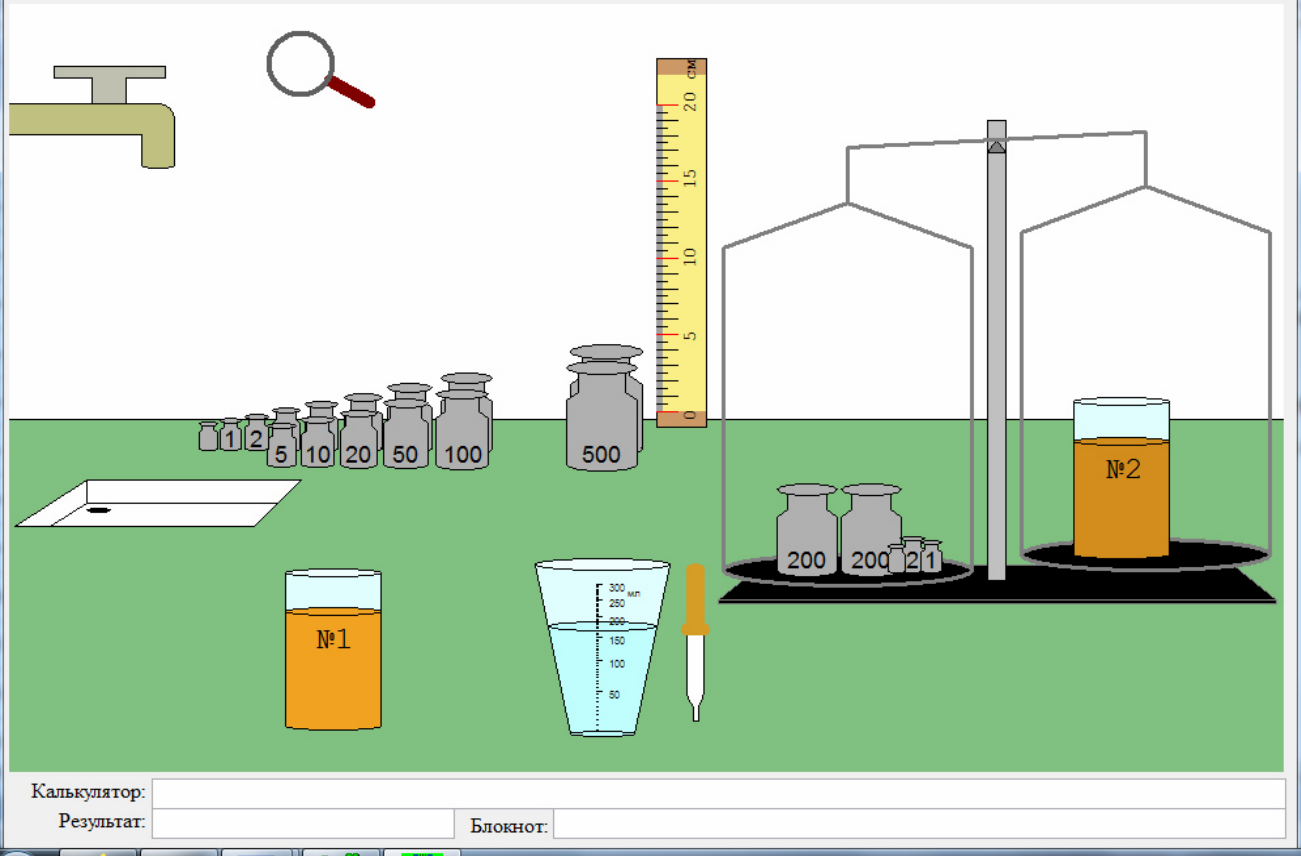Focus the Калькулятор input field
Image resolution: width=1301 pixels, height=856 pixels.
(718, 793)
